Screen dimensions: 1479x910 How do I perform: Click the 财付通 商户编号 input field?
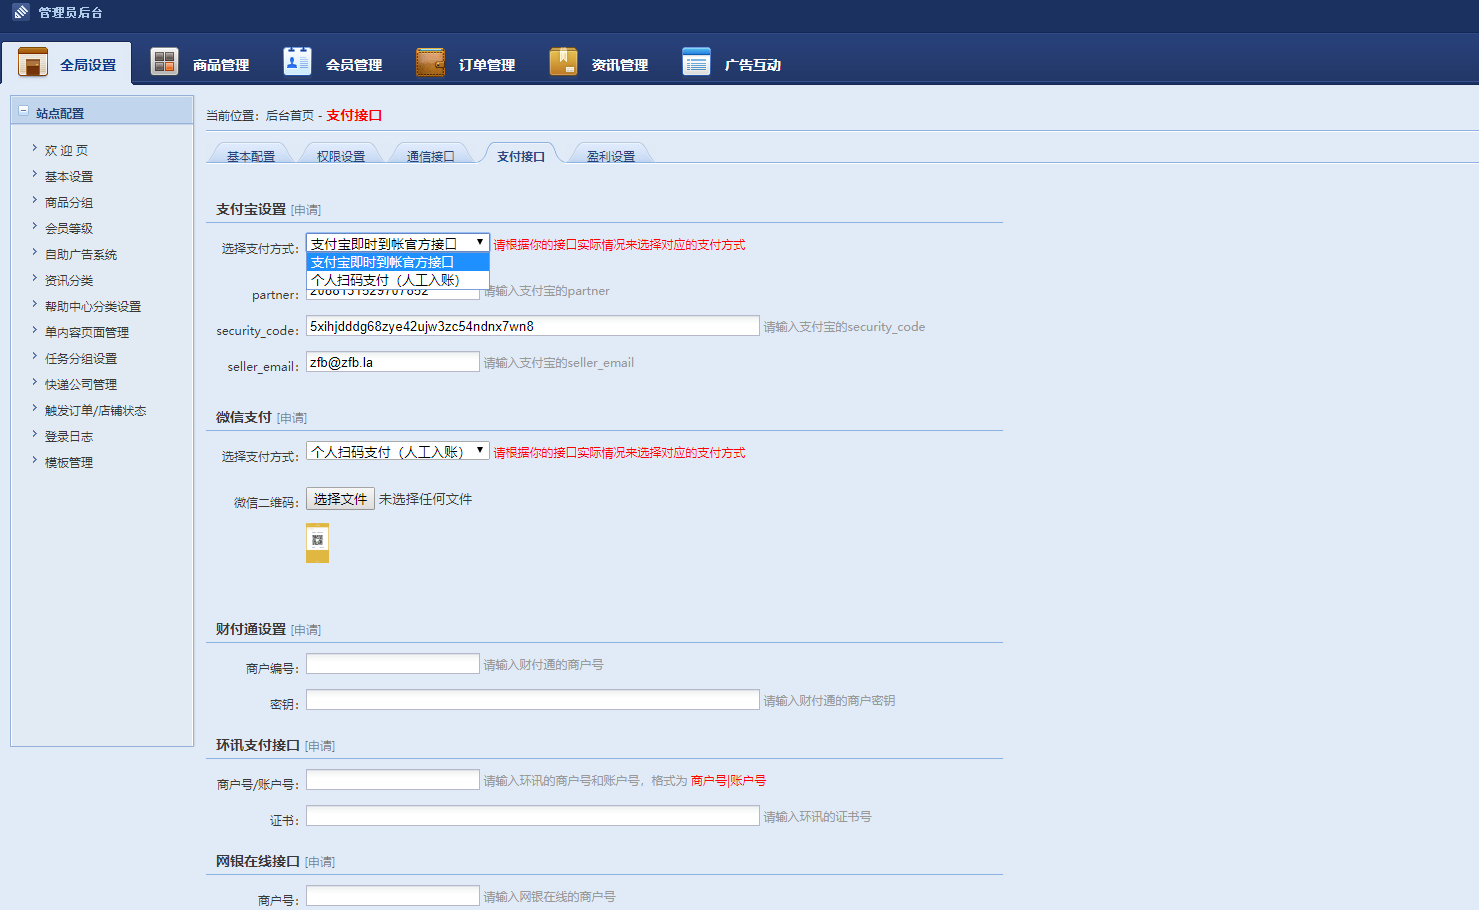pos(393,664)
